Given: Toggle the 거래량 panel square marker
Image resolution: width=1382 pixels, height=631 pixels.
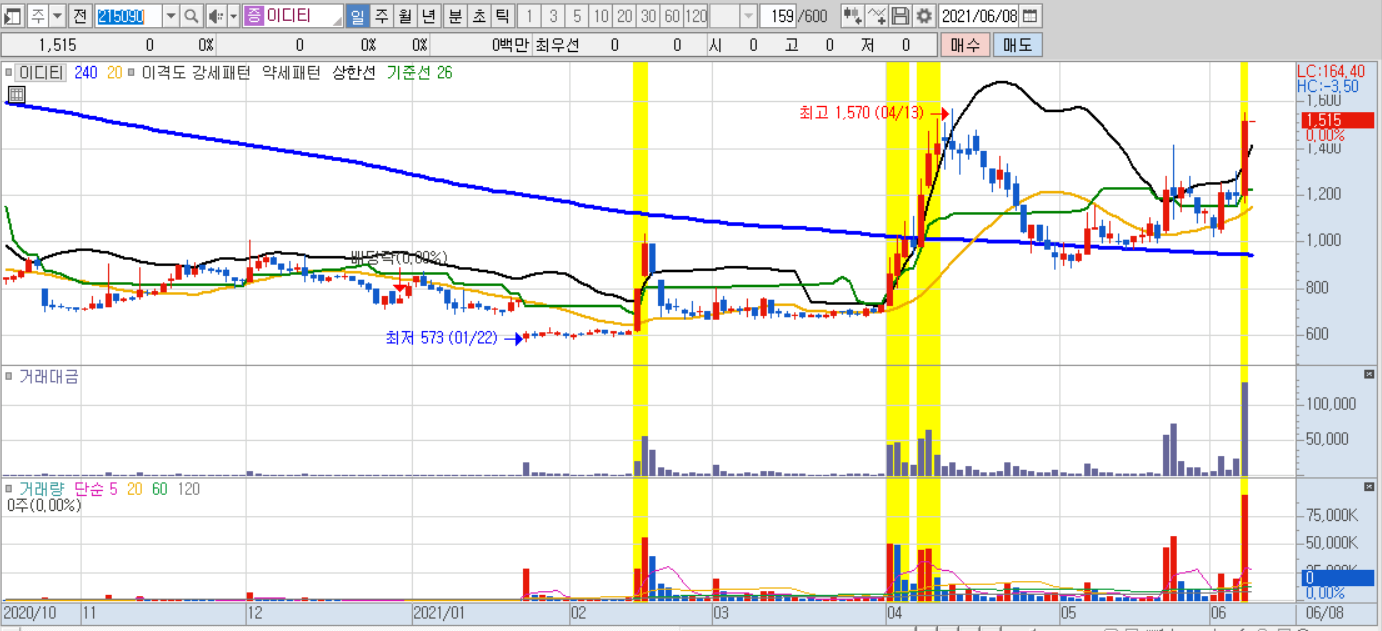Looking at the screenshot, I should [9, 488].
